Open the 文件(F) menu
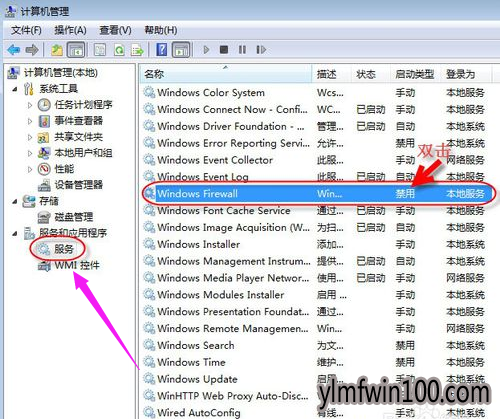The width and height of the screenshot is (501, 419). pyautogui.click(x=26, y=30)
